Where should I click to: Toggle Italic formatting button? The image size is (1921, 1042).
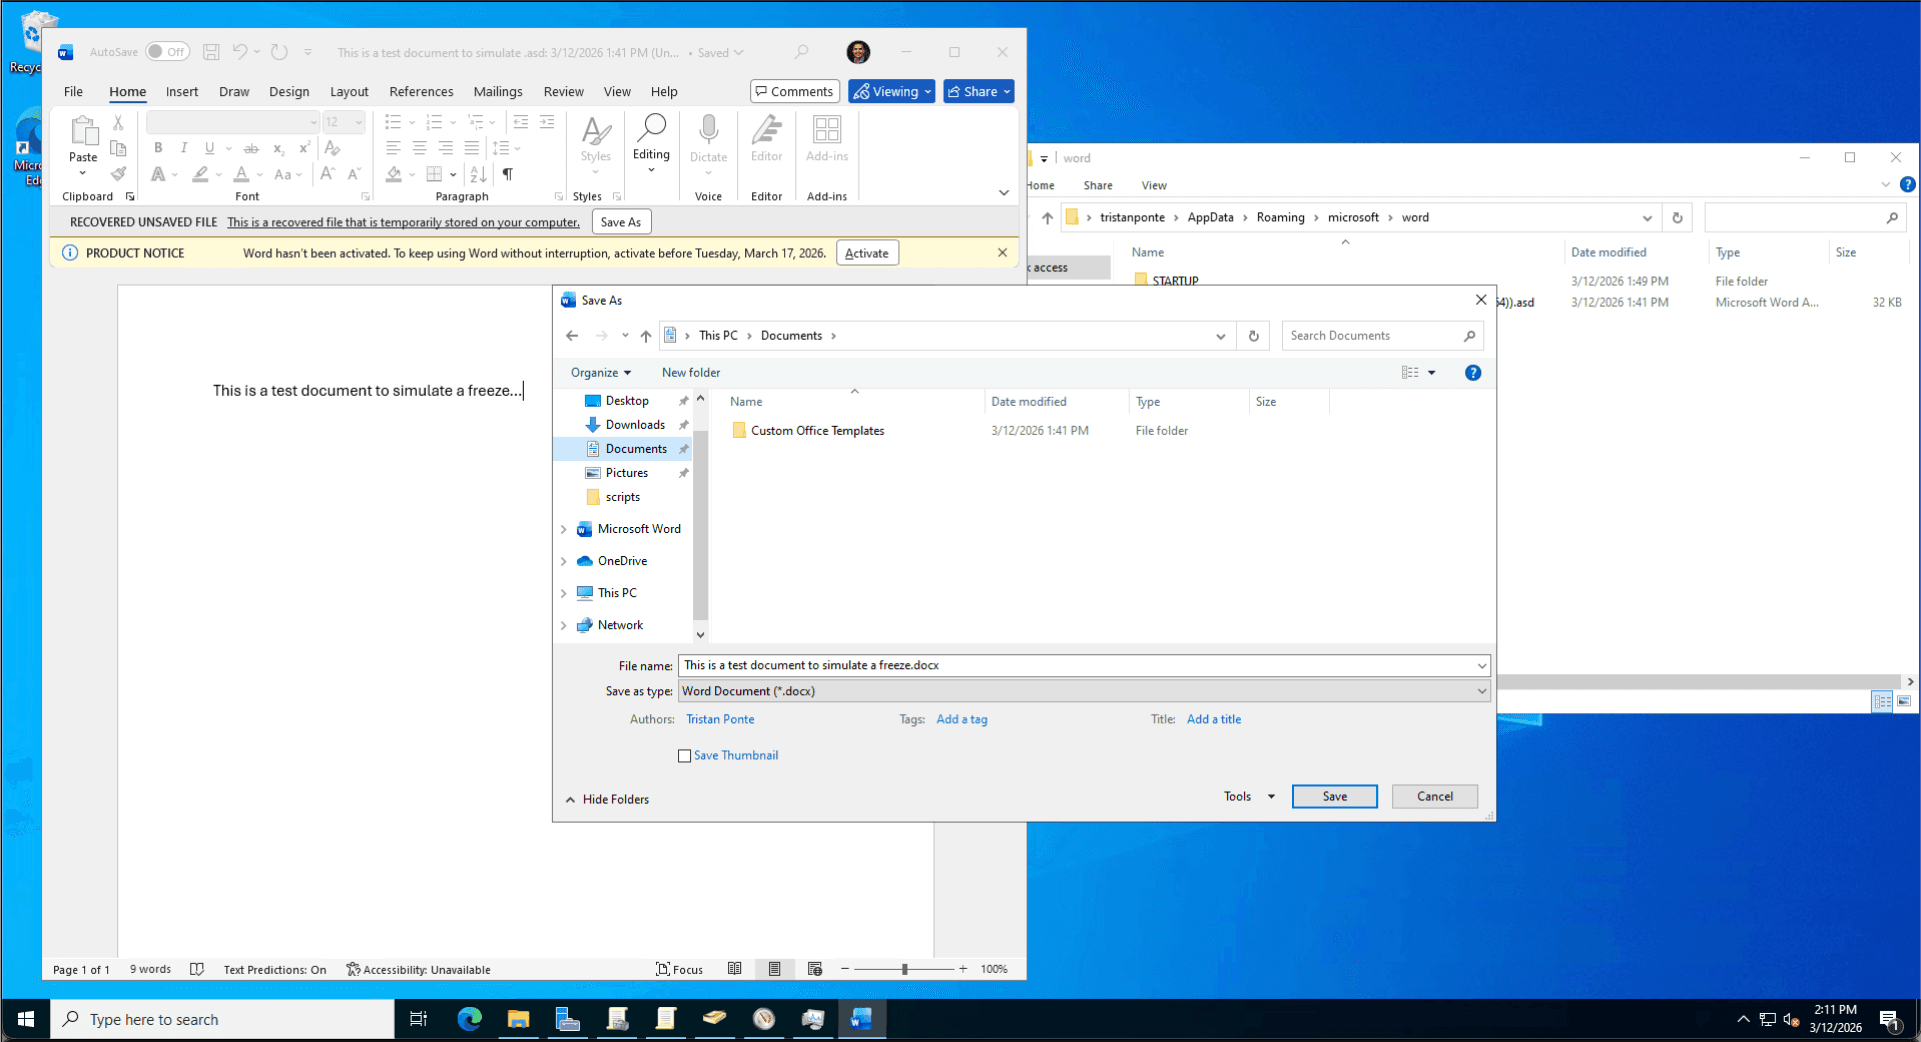click(x=184, y=148)
